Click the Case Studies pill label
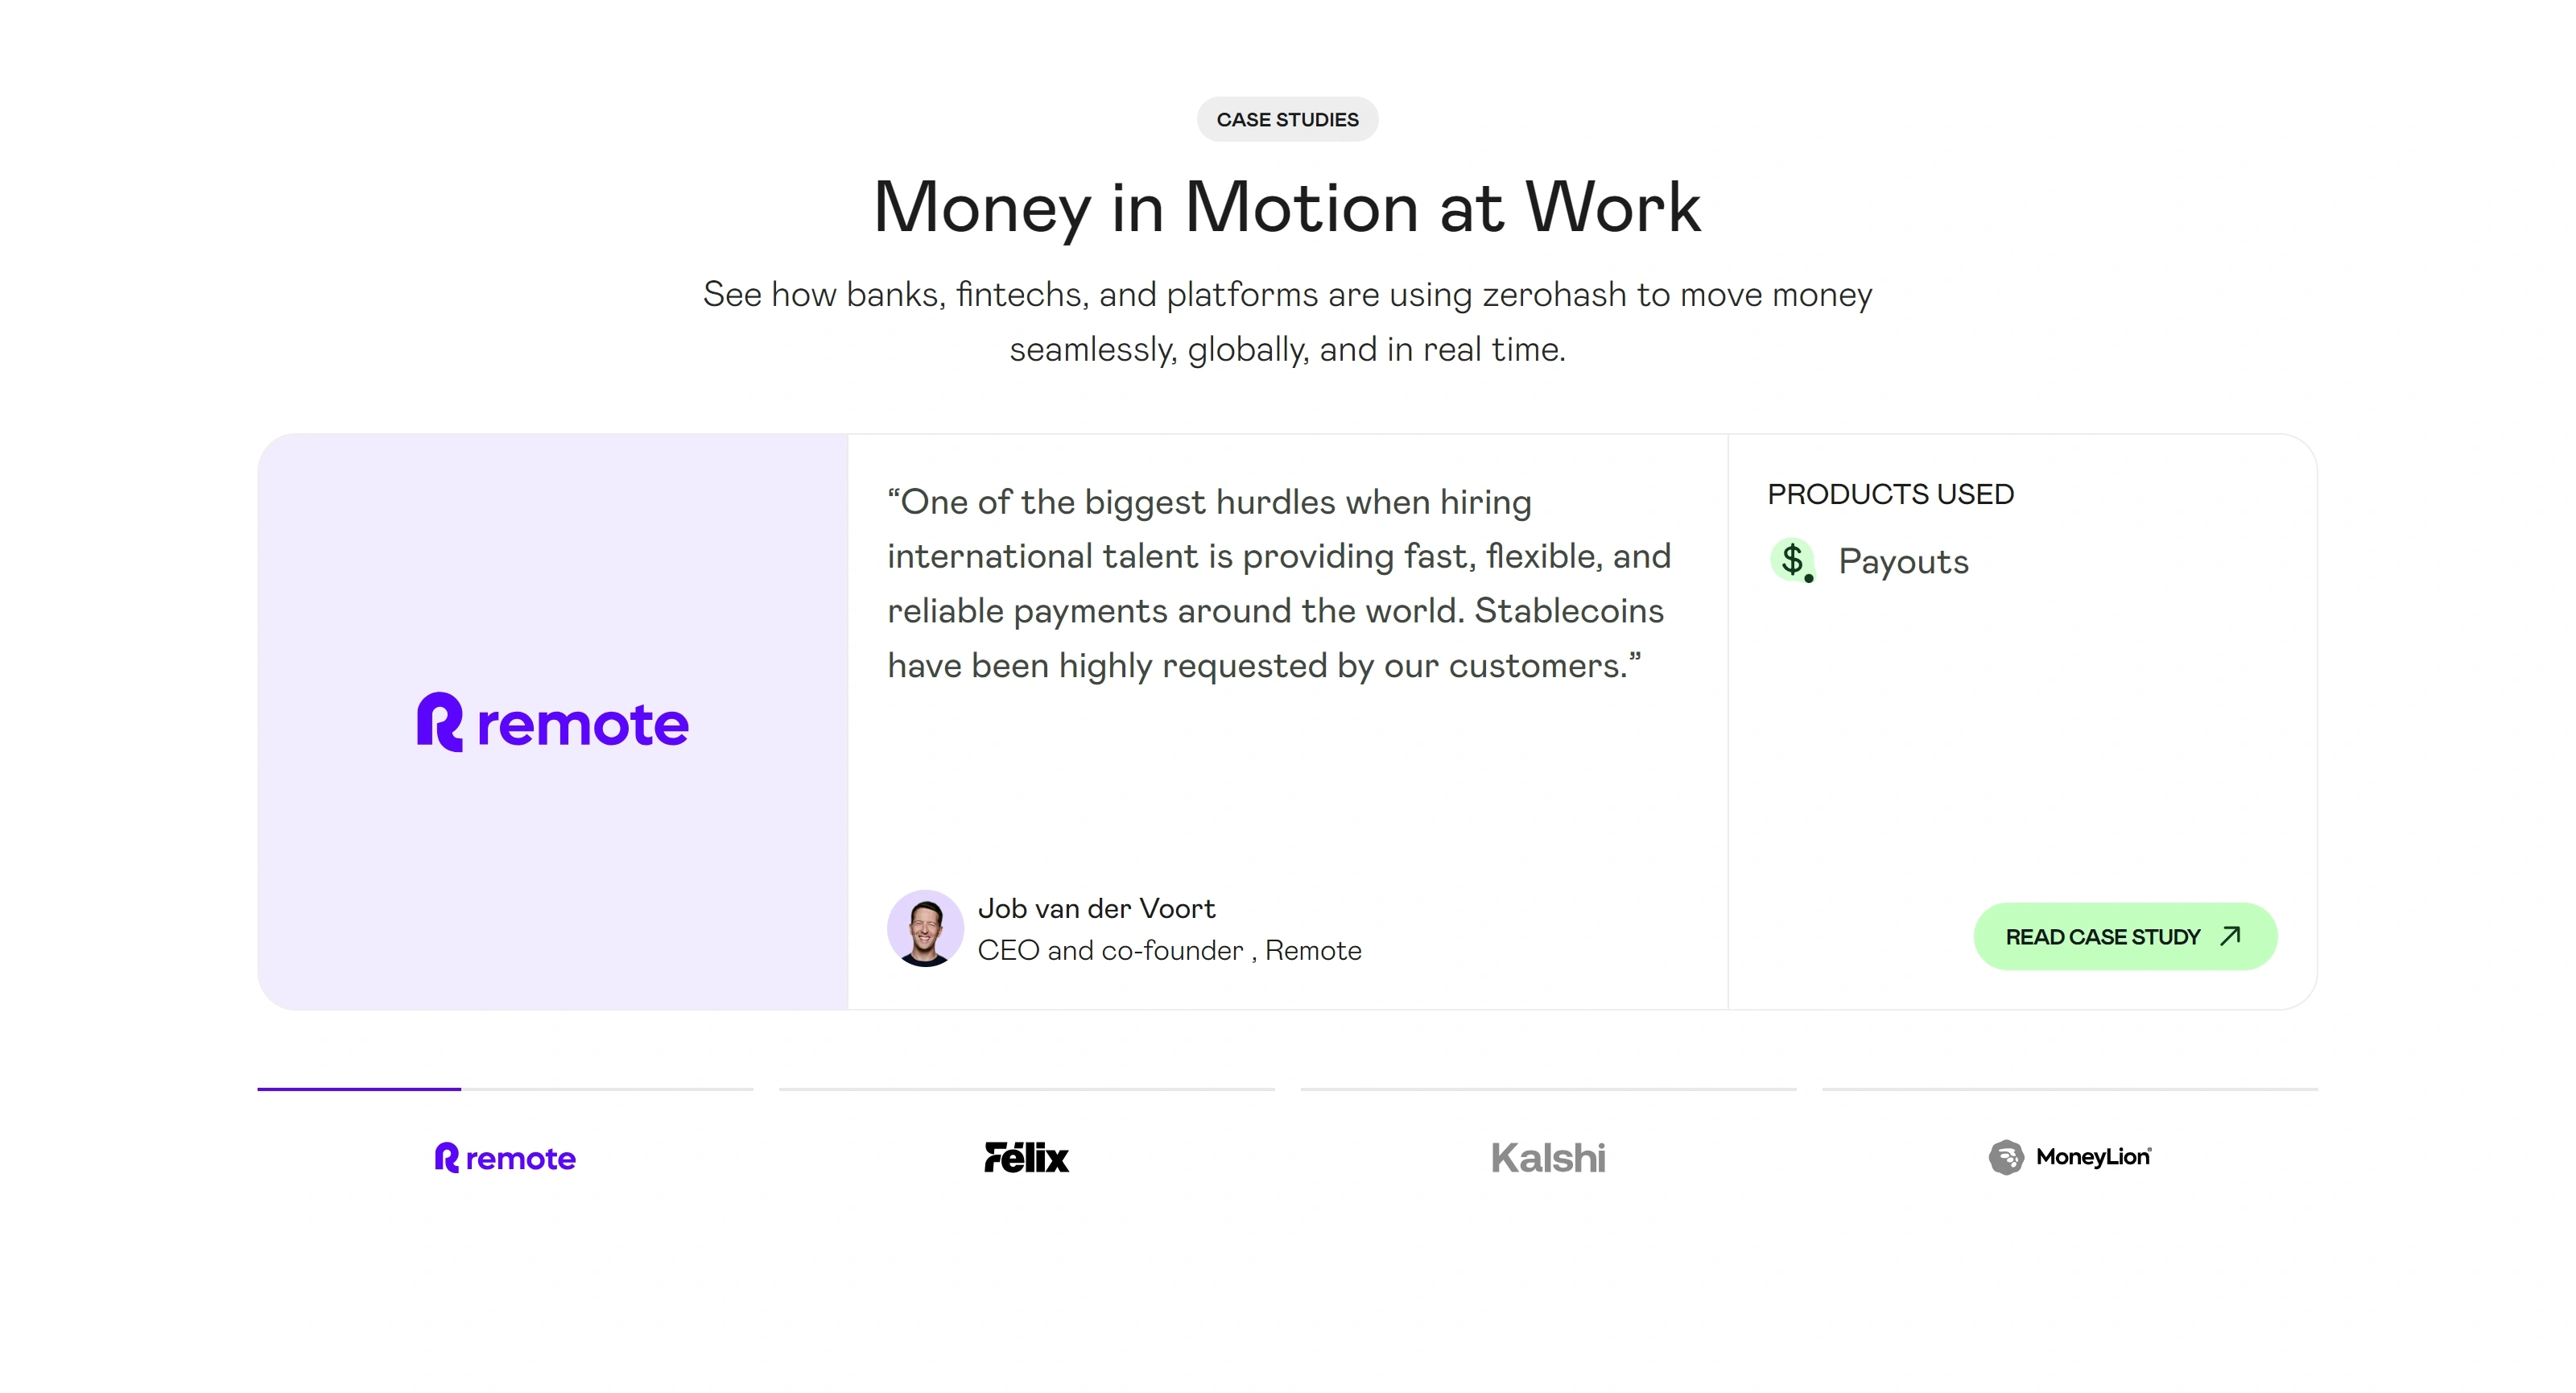Viewport: 2576px width, 1393px height. click(x=1288, y=119)
